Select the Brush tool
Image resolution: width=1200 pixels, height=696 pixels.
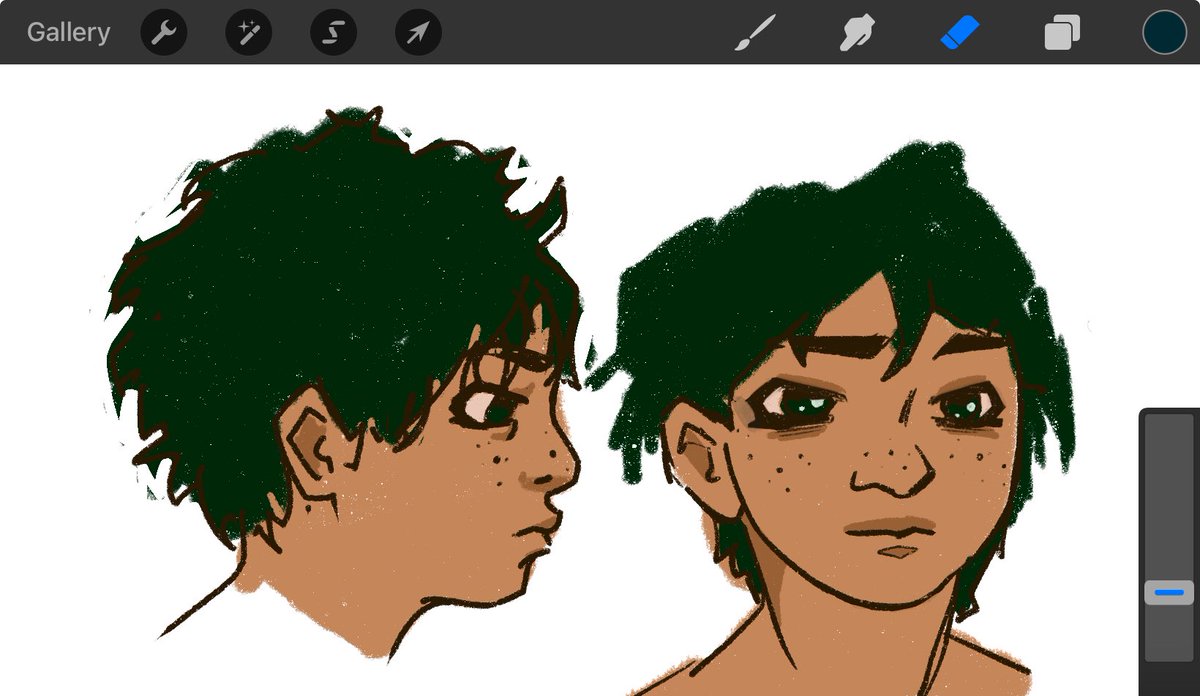point(755,33)
